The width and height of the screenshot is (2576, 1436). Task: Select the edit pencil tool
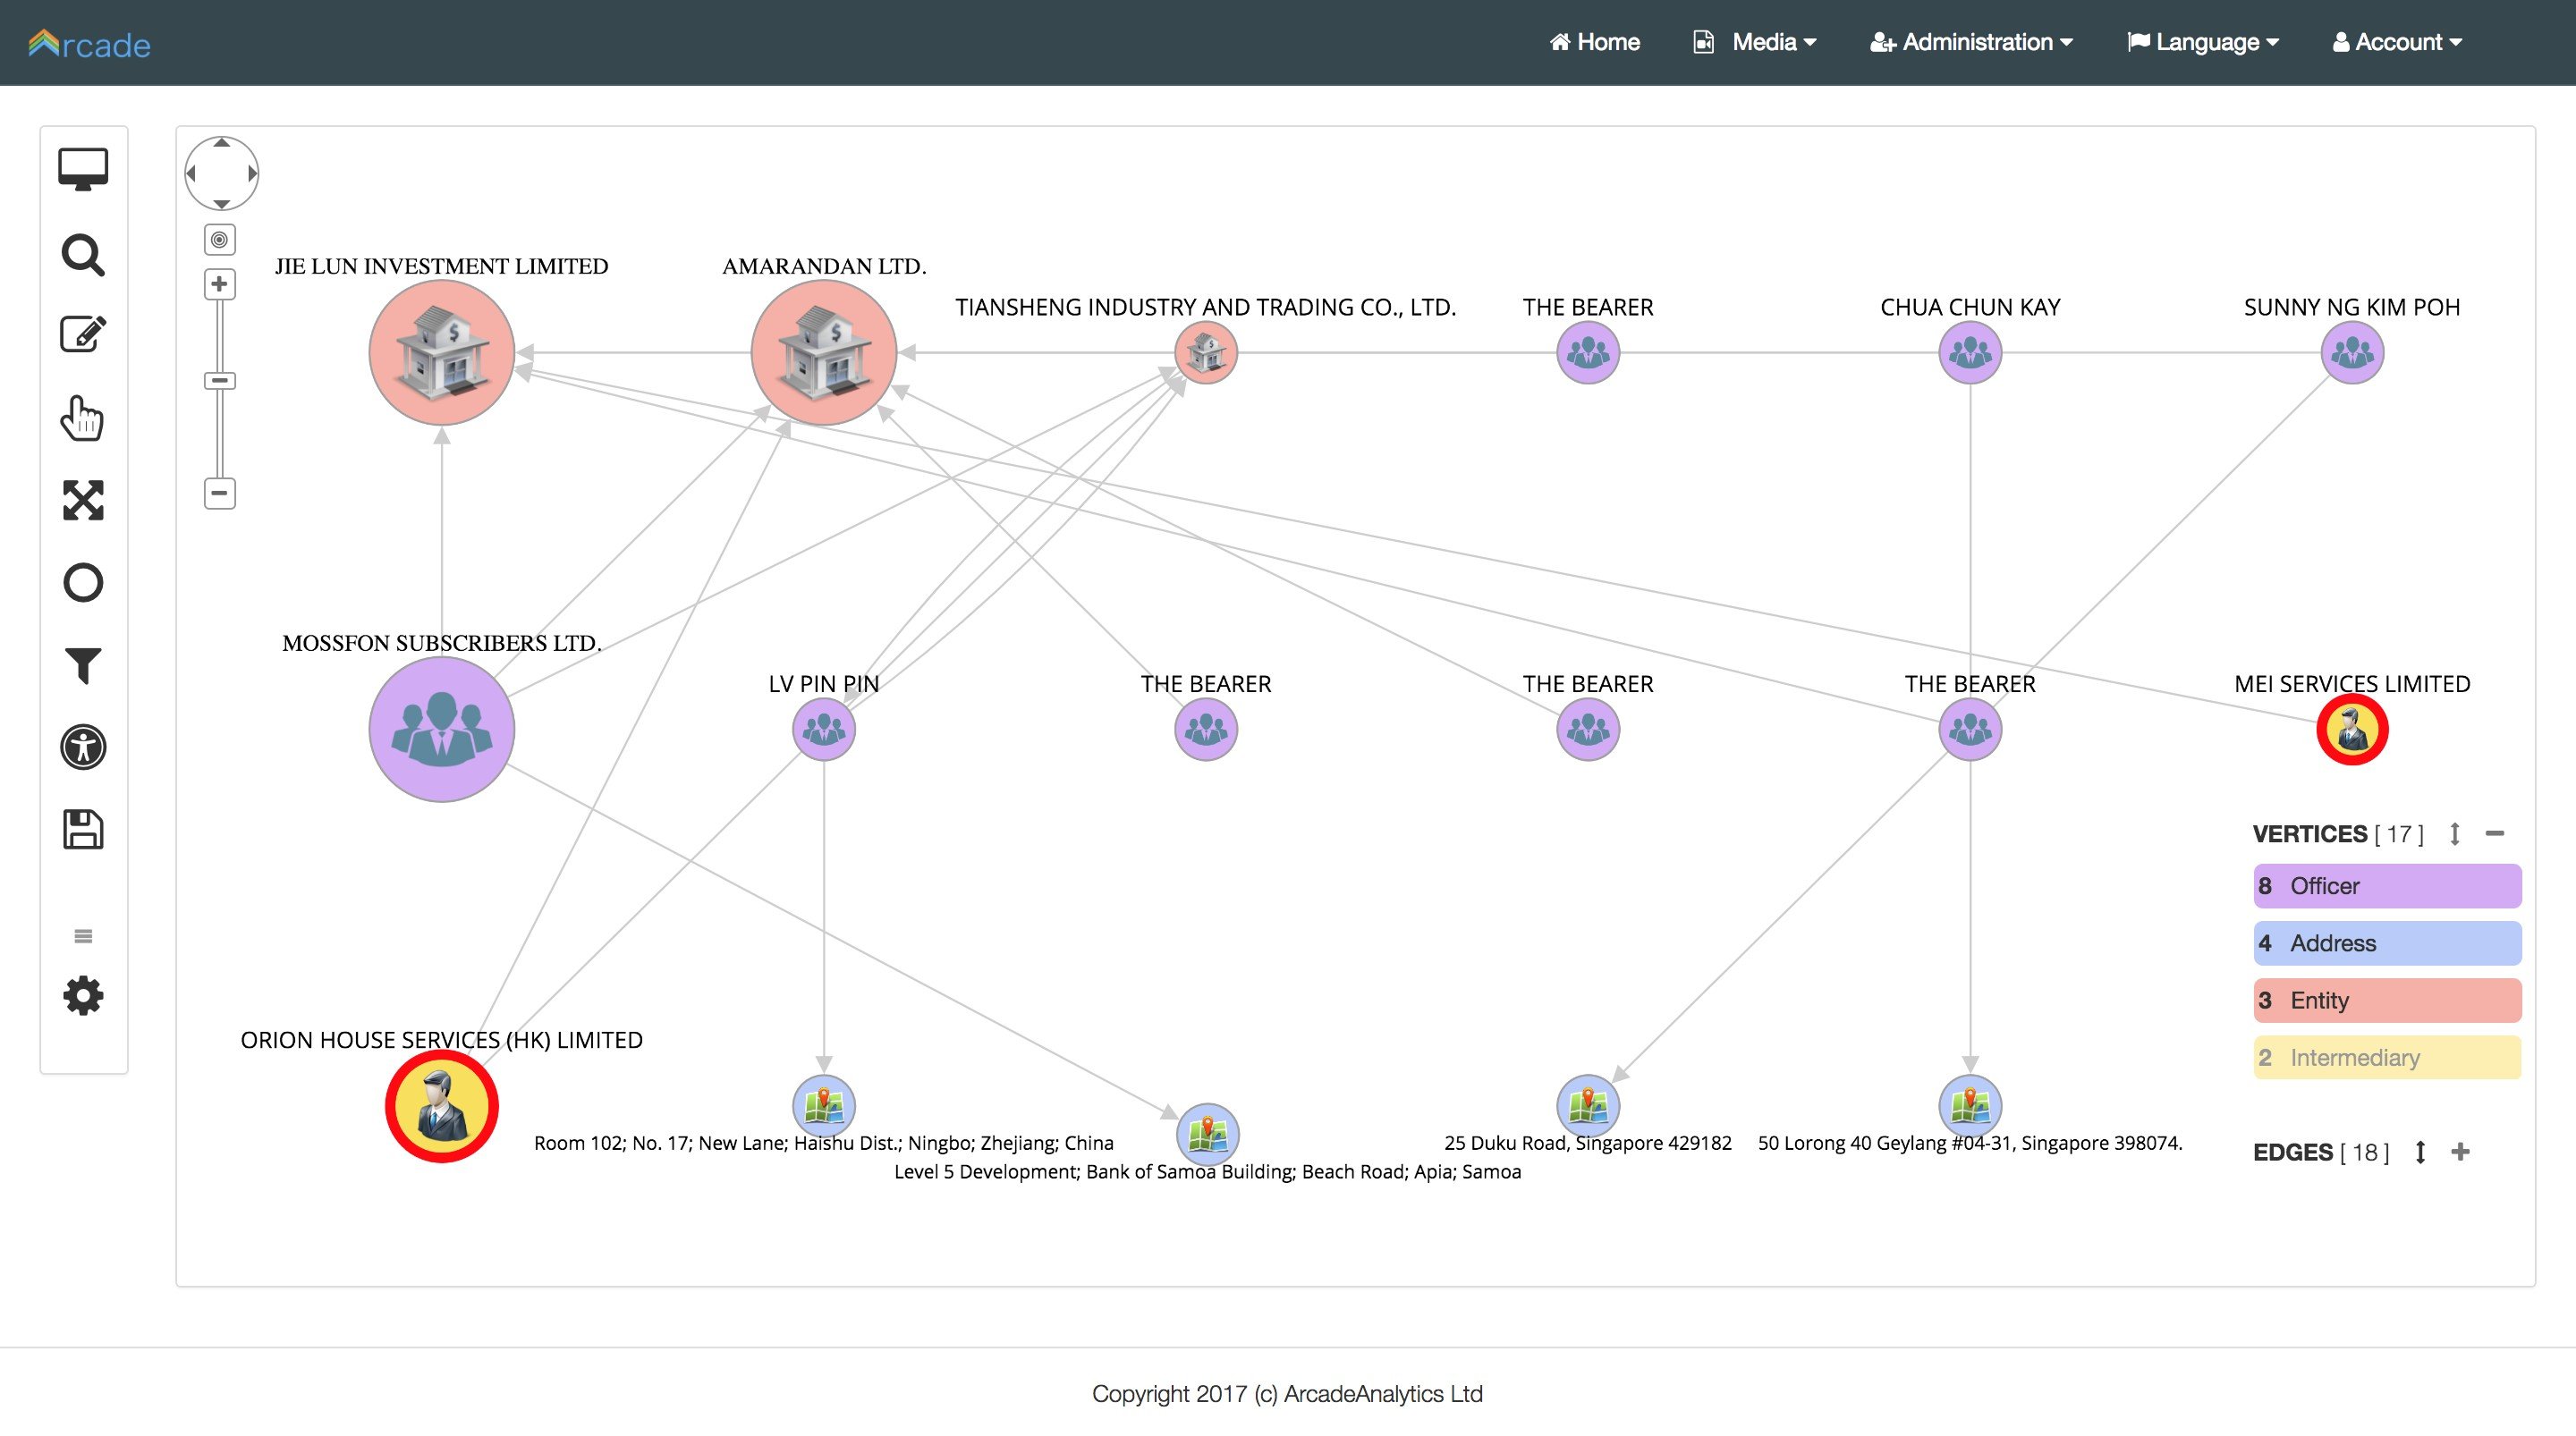[83, 334]
